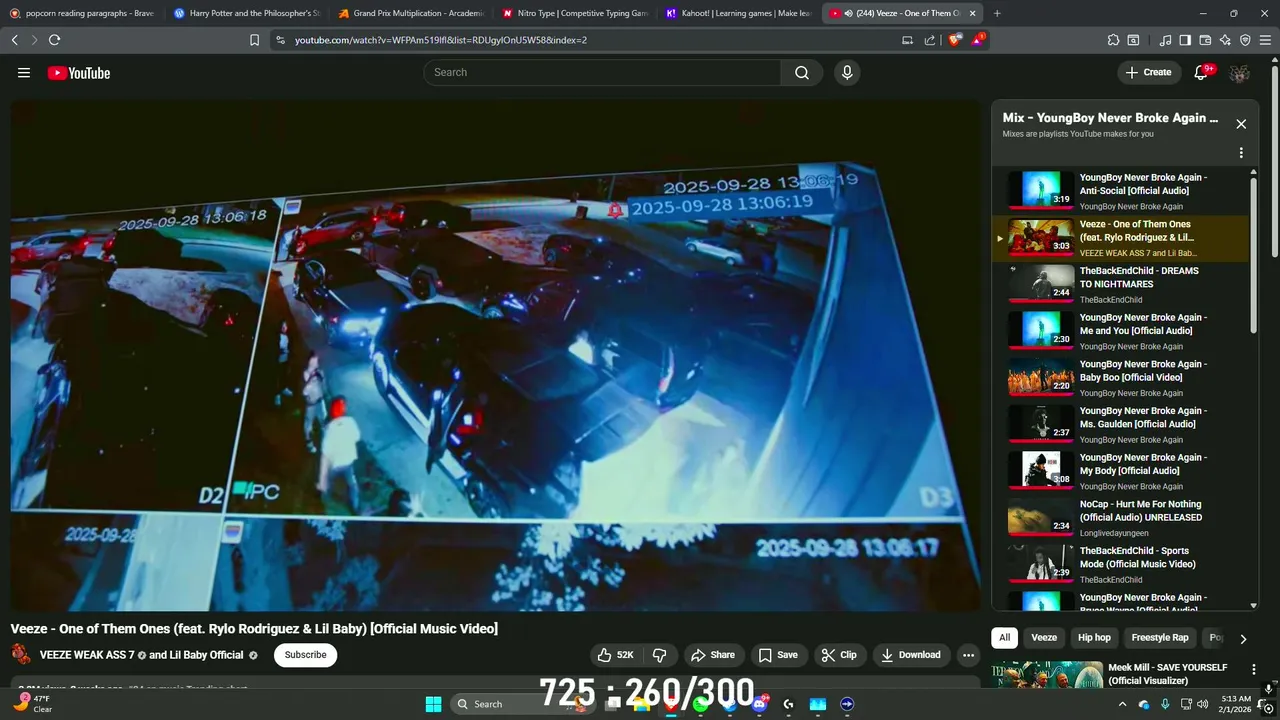Open Brave Wallet icon
This screenshot has width=1280, height=720.
[x=1205, y=40]
